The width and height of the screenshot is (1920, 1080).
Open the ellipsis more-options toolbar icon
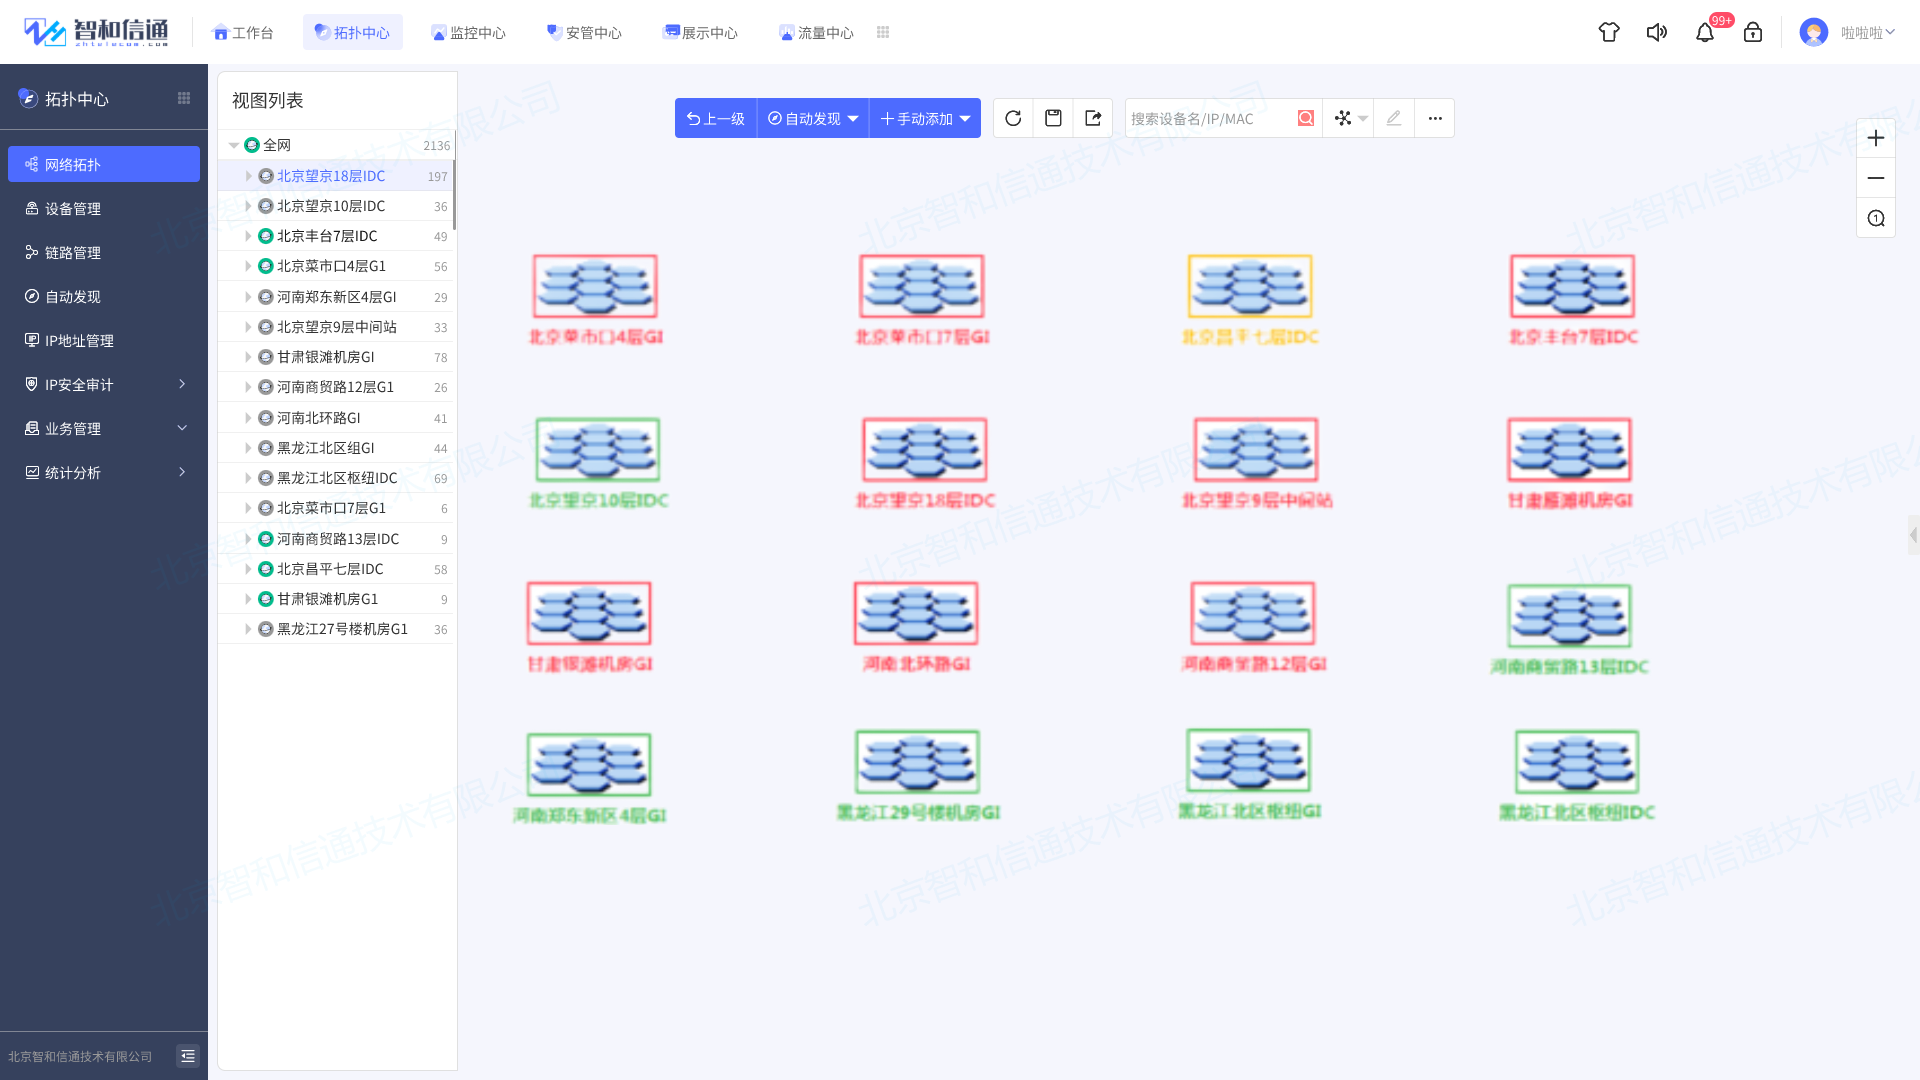coord(1435,118)
